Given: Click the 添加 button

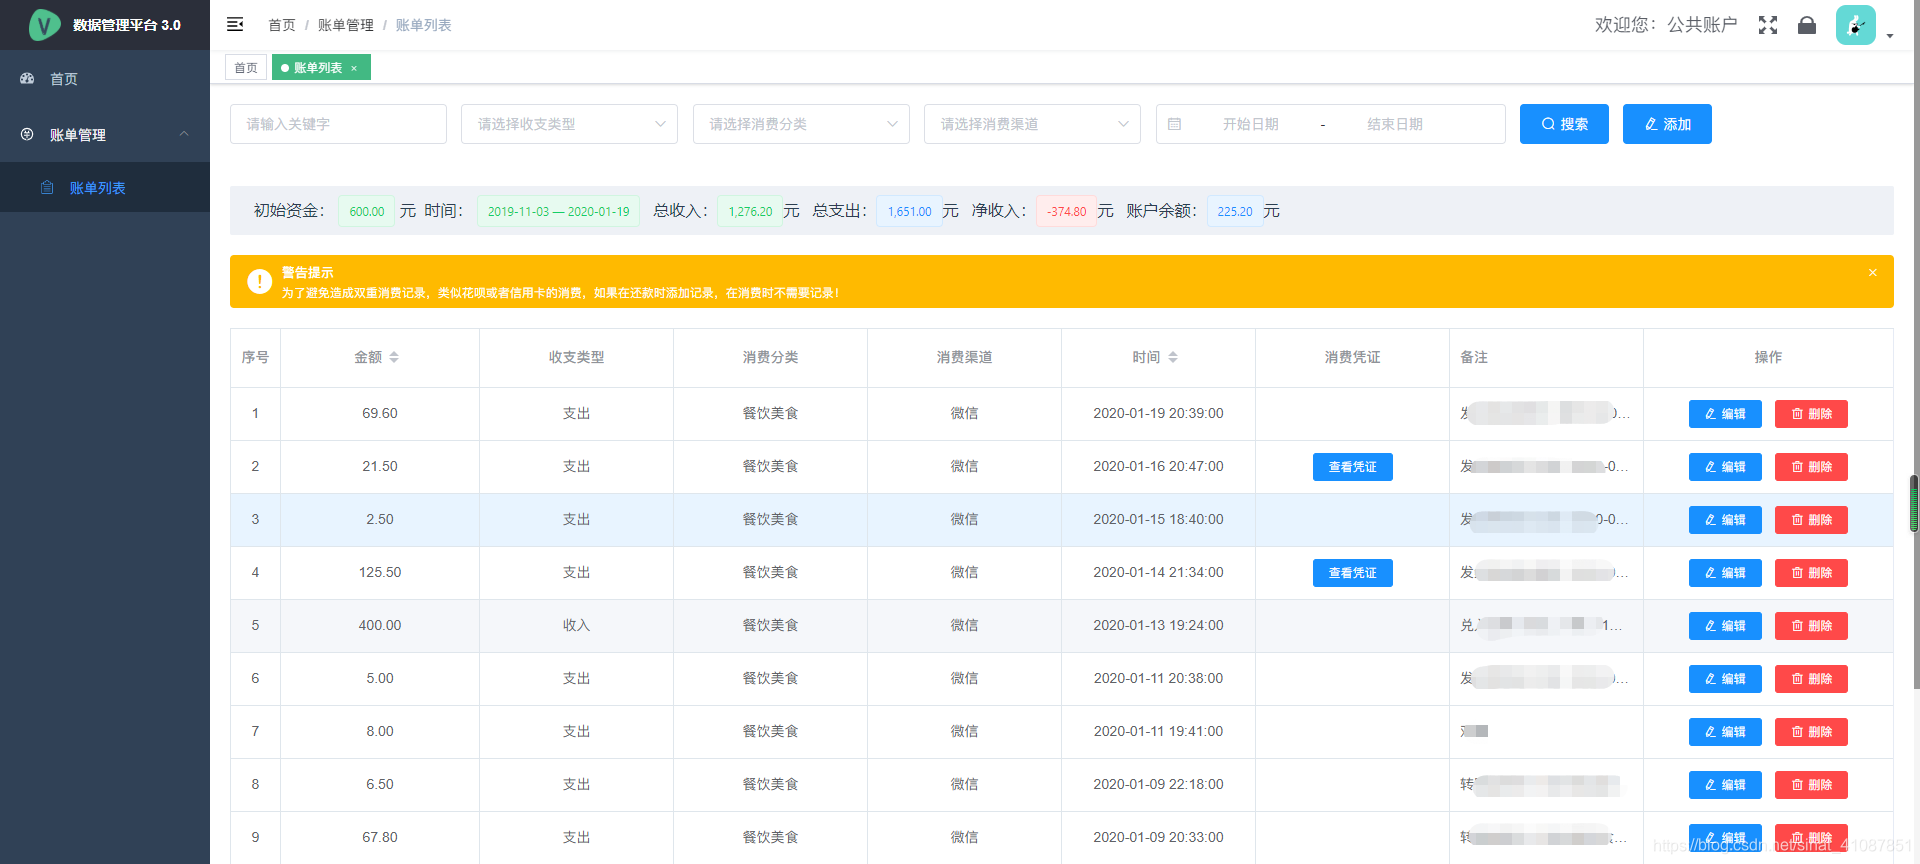Looking at the screenshot, I should click(x=1667, y=124).
